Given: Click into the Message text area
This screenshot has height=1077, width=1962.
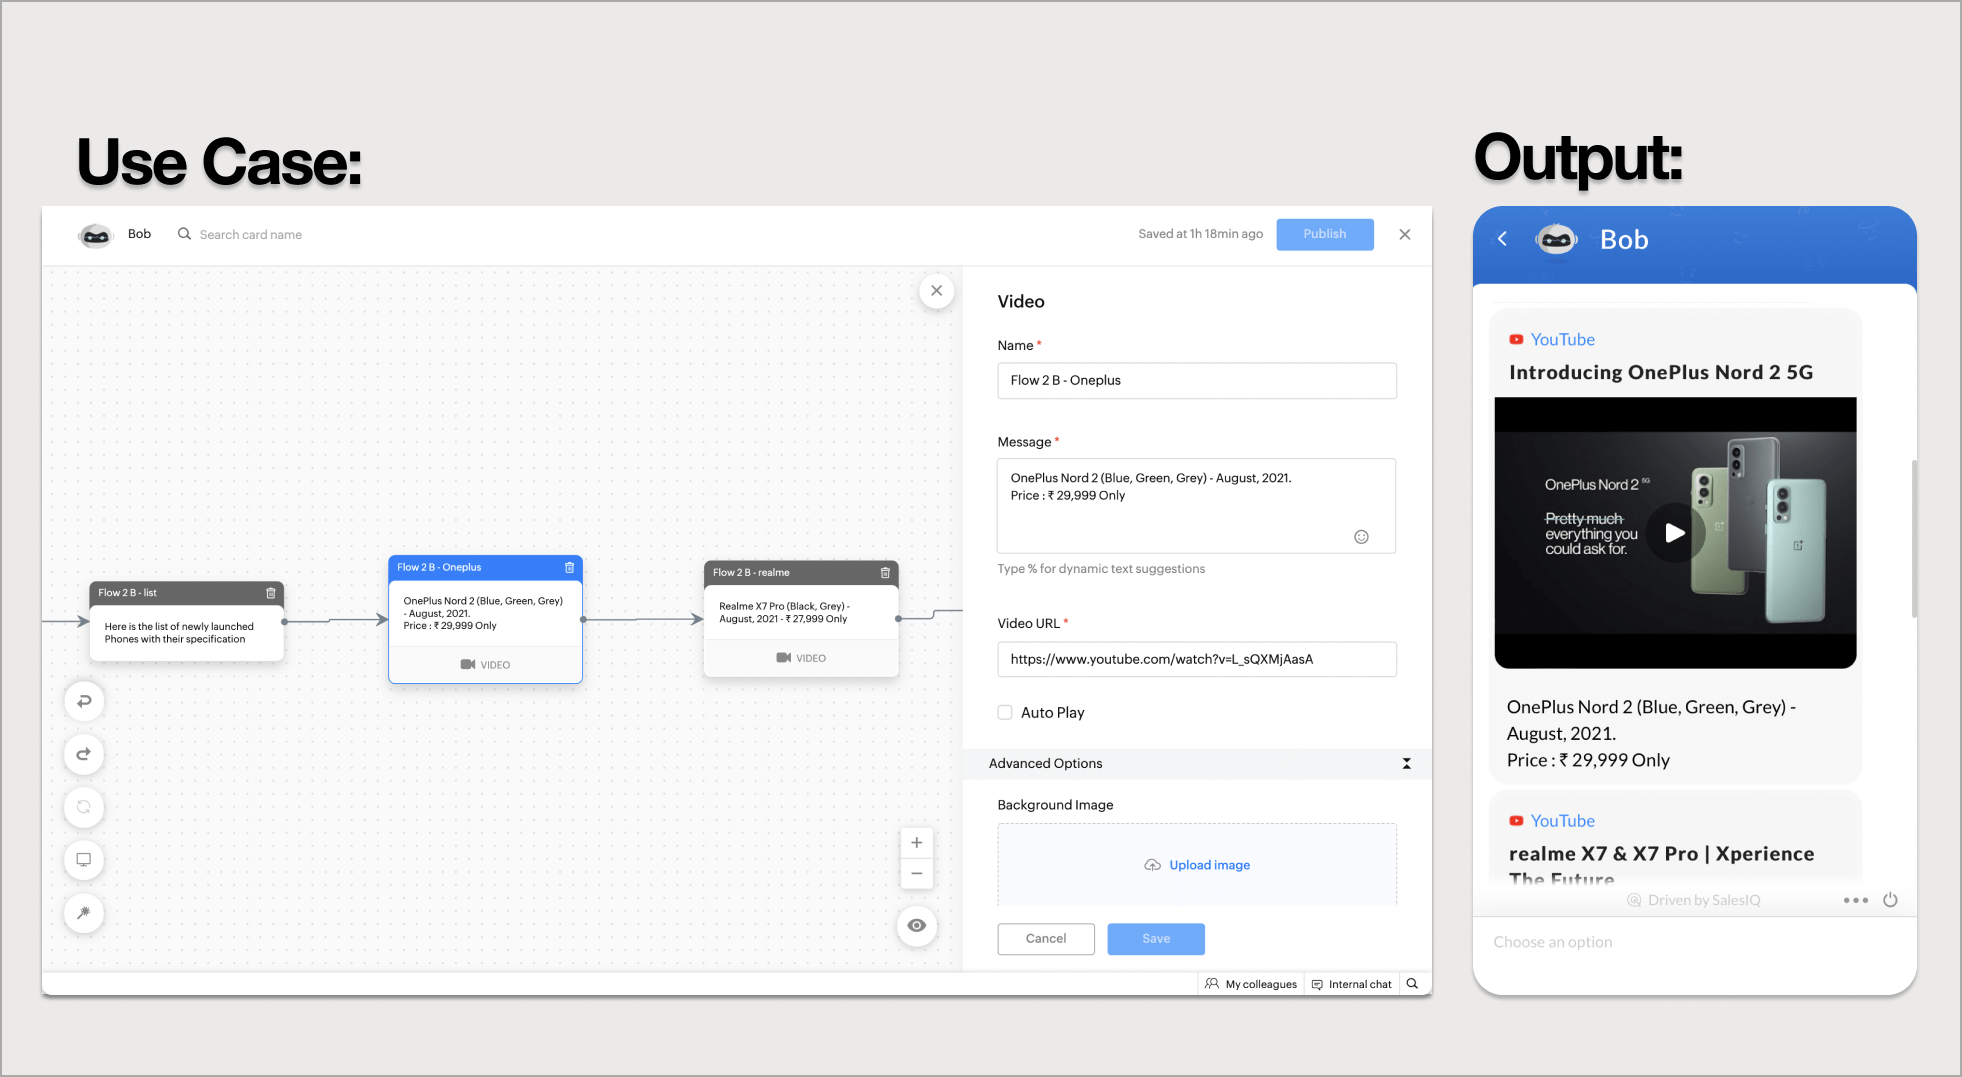Looking at the screenshot, I should tap(1196, 506).
